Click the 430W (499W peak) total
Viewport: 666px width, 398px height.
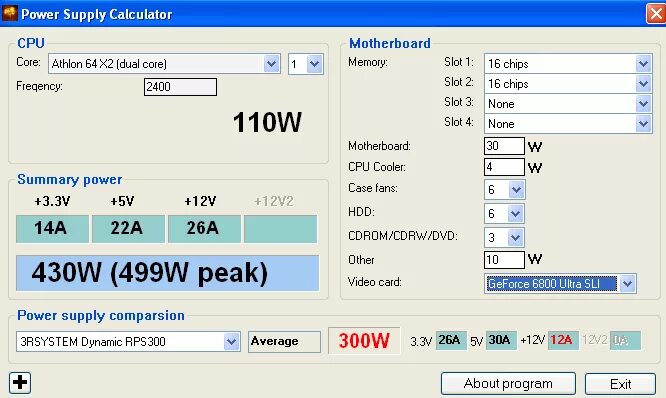click(x=167, y=273)
